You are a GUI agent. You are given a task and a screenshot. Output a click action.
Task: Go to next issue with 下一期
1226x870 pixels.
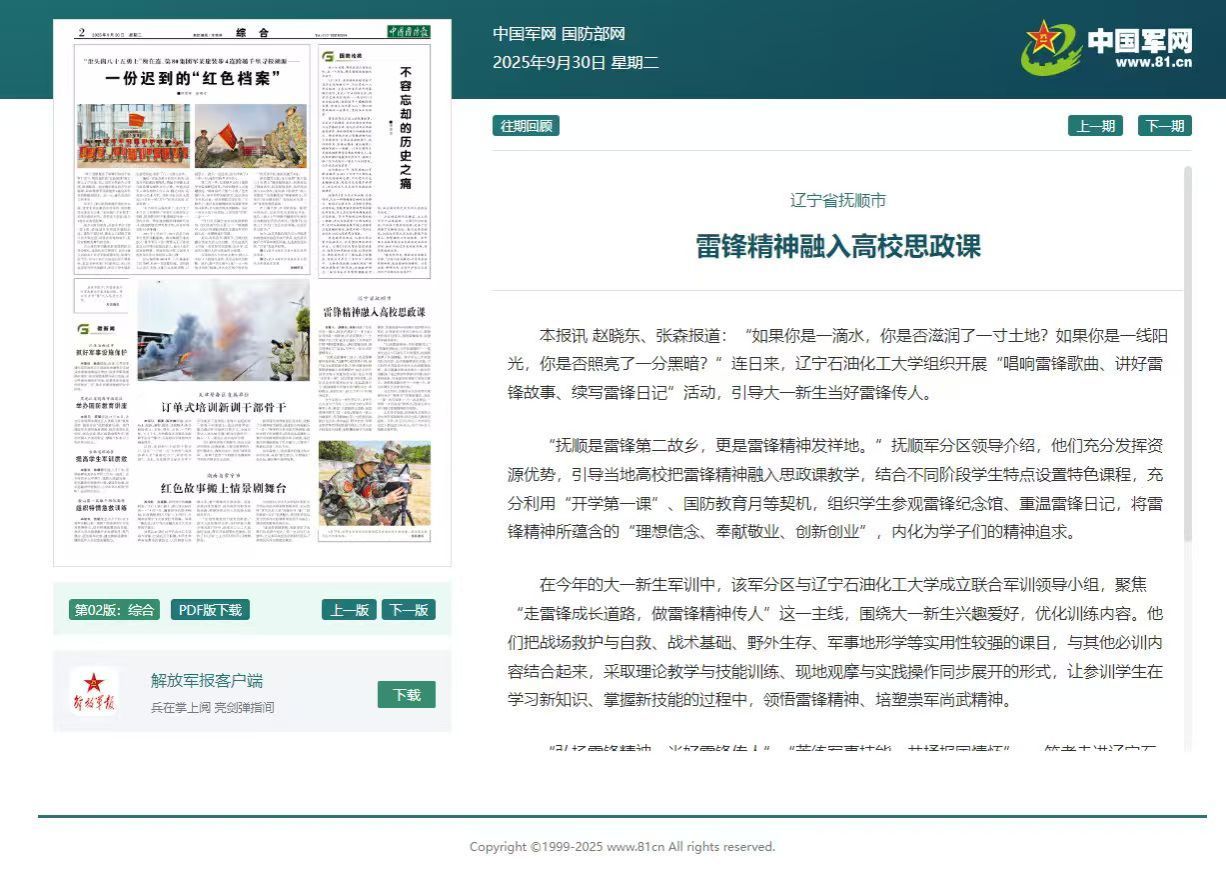click(1164, 126)
